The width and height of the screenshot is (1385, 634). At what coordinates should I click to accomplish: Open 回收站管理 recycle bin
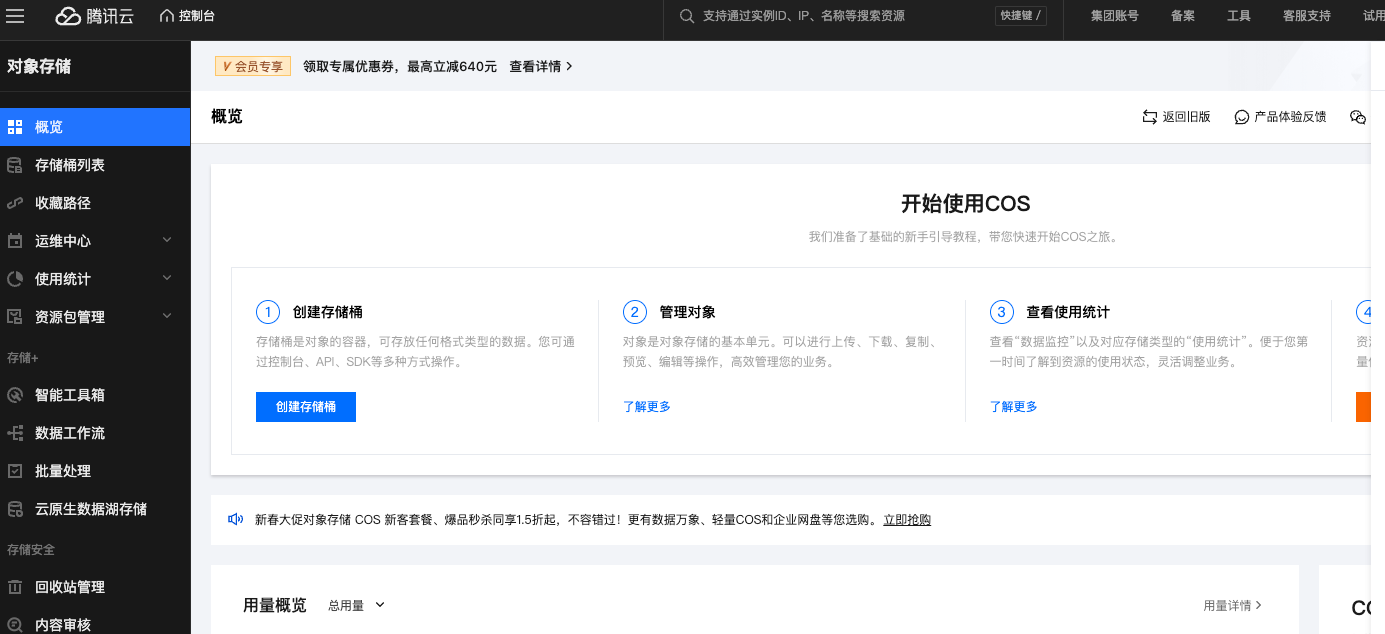pyautogui.click(x=69, y=587)
